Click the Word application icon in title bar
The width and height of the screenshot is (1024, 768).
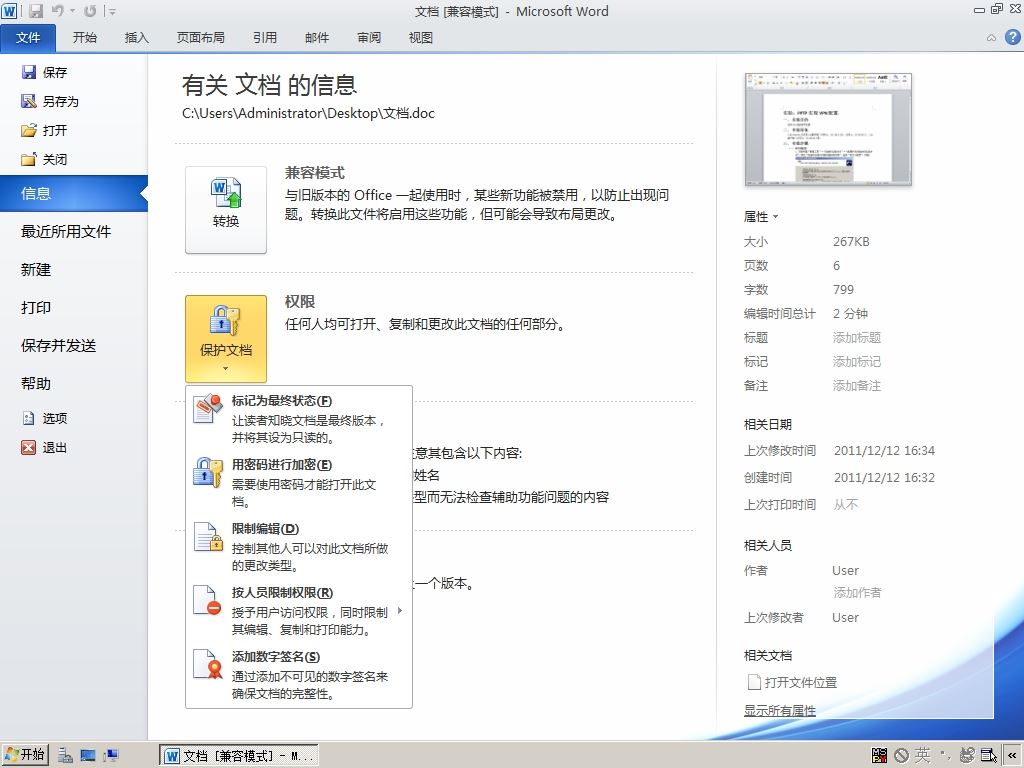9,10
